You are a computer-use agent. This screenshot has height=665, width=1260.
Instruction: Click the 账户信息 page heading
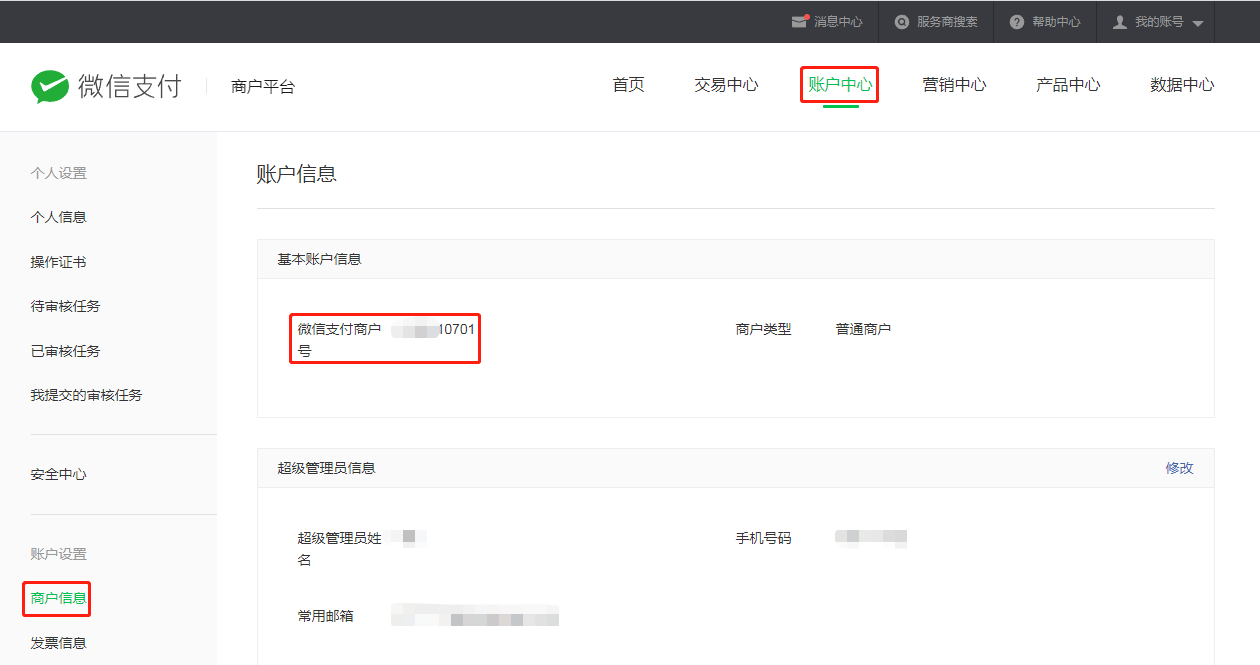297,174
